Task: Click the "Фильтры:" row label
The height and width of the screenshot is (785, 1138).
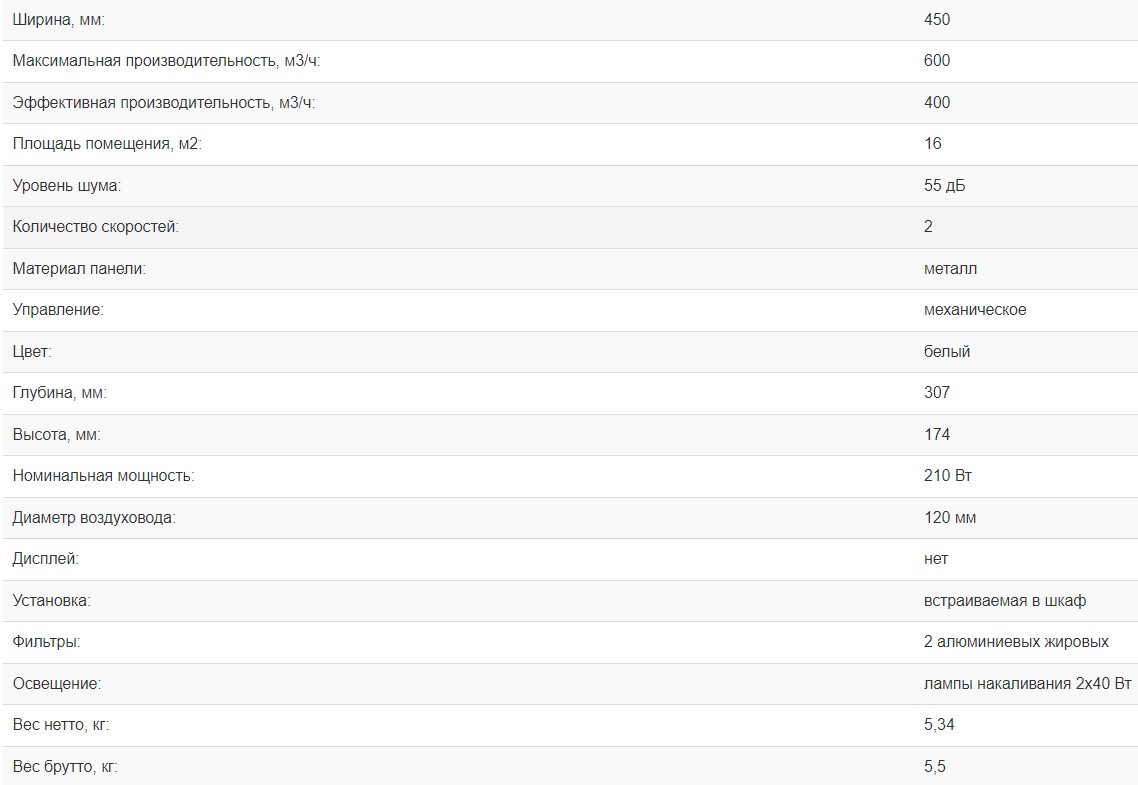Action: [46, 642]
